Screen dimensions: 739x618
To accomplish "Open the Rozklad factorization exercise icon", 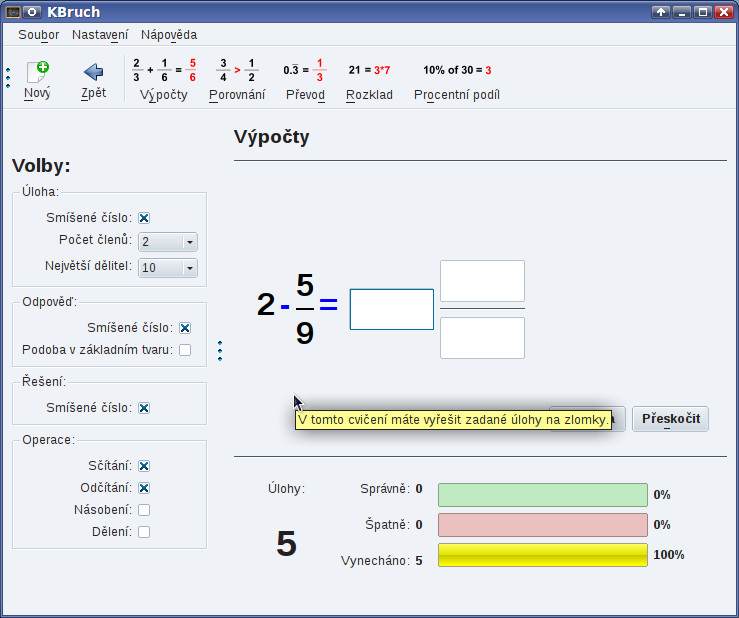I will [369, 70].
